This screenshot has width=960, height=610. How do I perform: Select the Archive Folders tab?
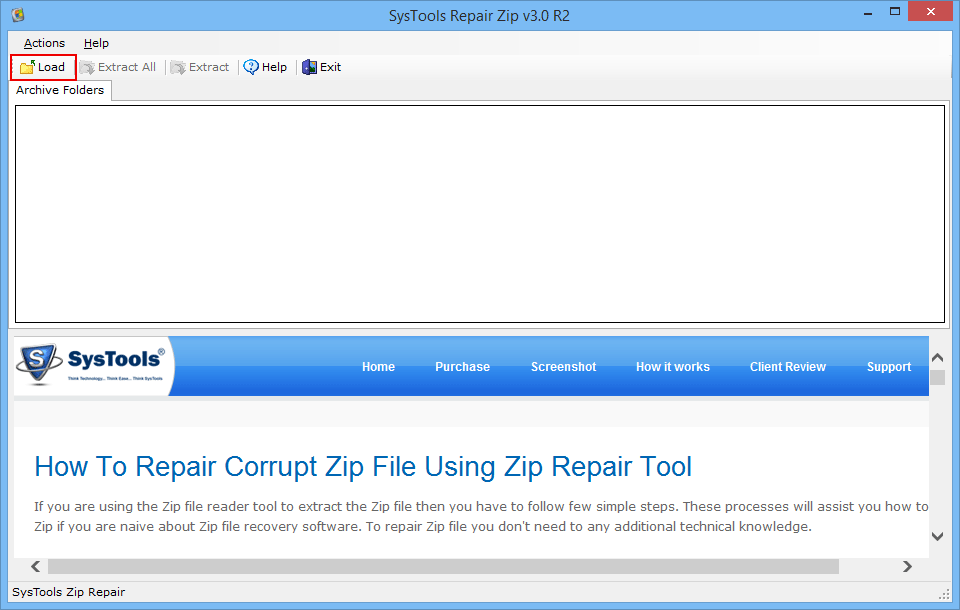coord(60,90)
